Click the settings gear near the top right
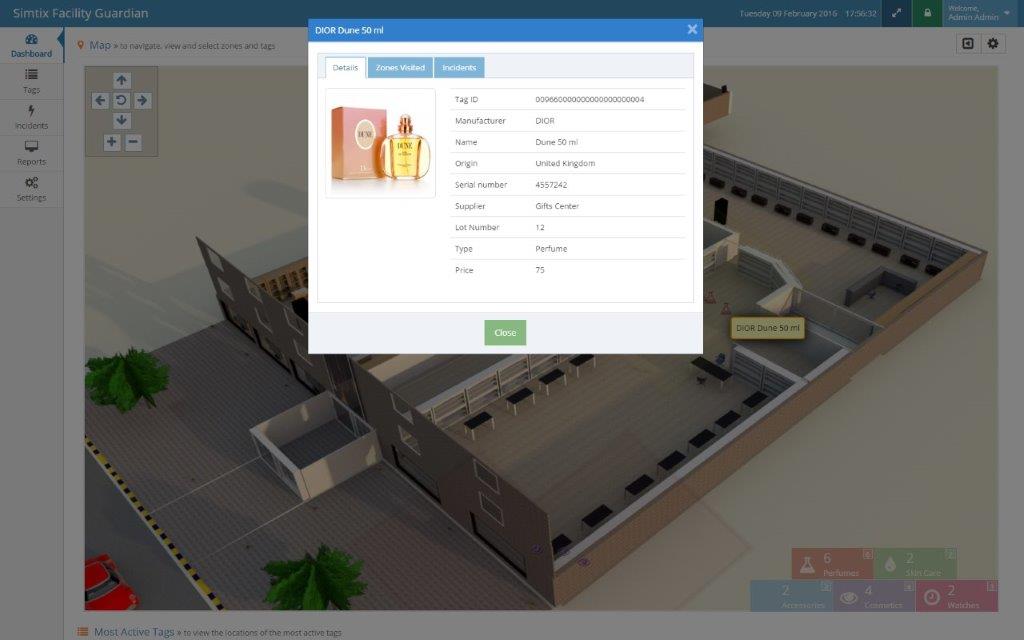 [991, 44]
